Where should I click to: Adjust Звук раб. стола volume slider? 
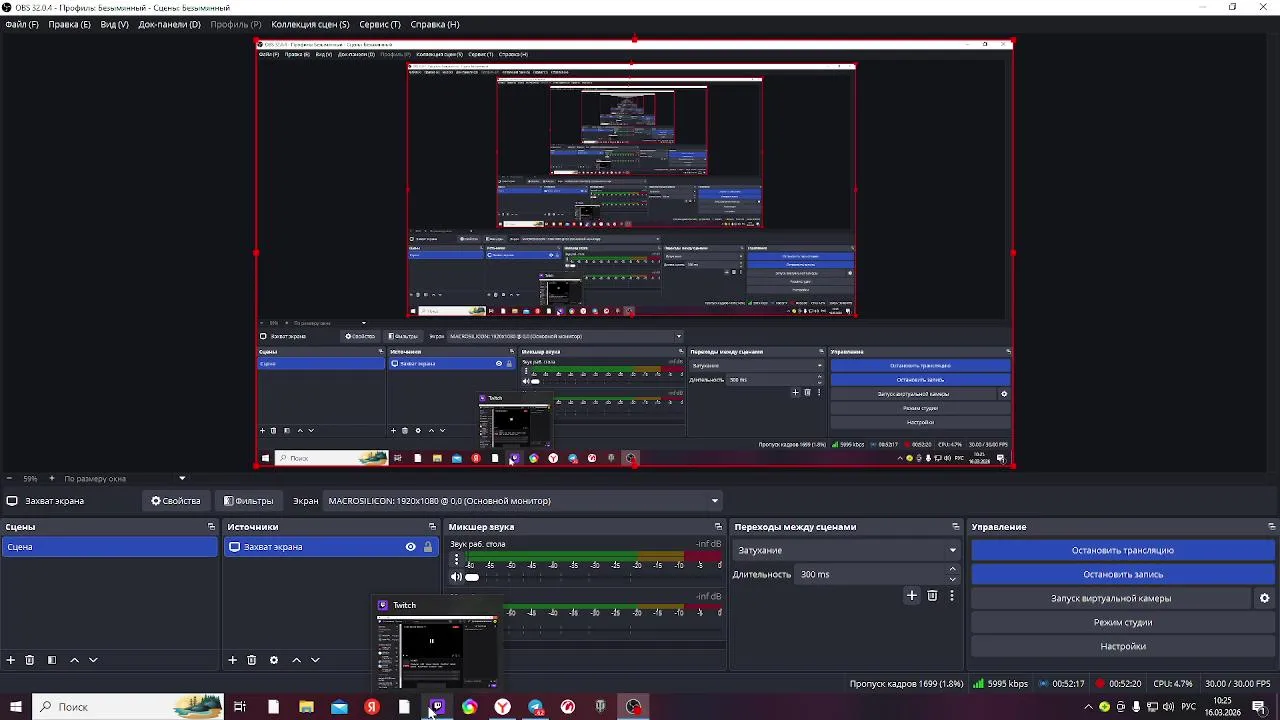[x=472, y=577]
